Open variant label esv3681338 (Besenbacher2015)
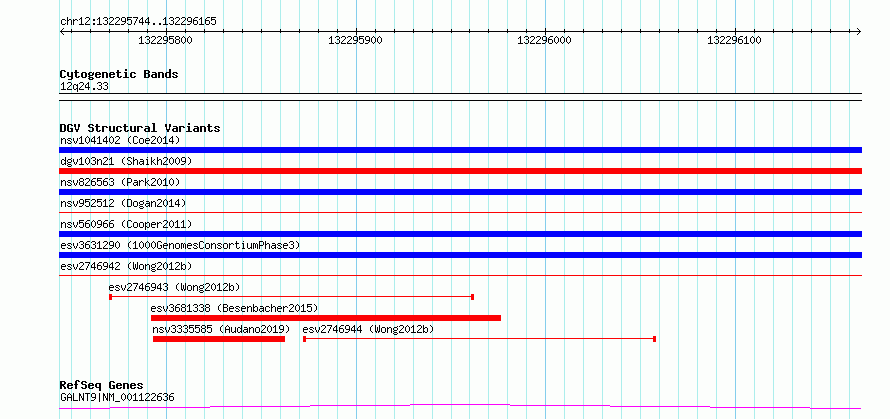890x419 pixels. (234, 308)
